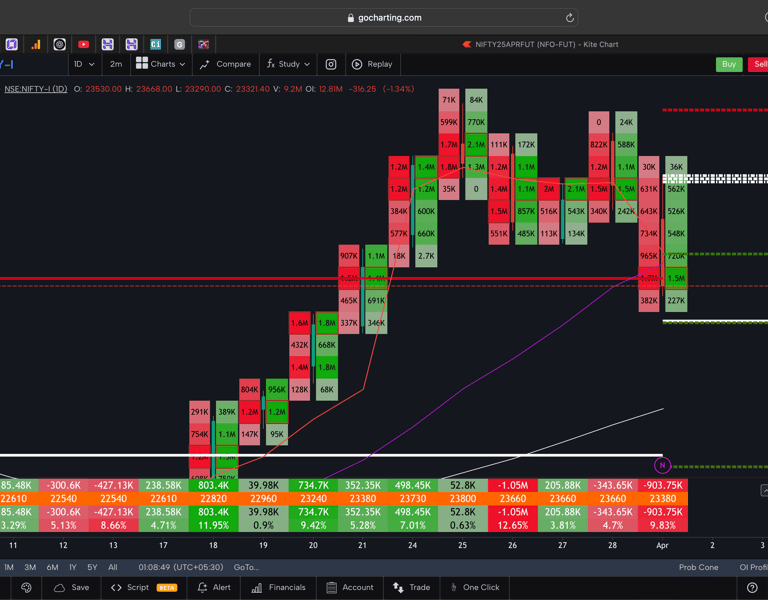The height and width of the screenshot is (600, 768).
Task: Select the 5Y range
Action: coord(92,567)
